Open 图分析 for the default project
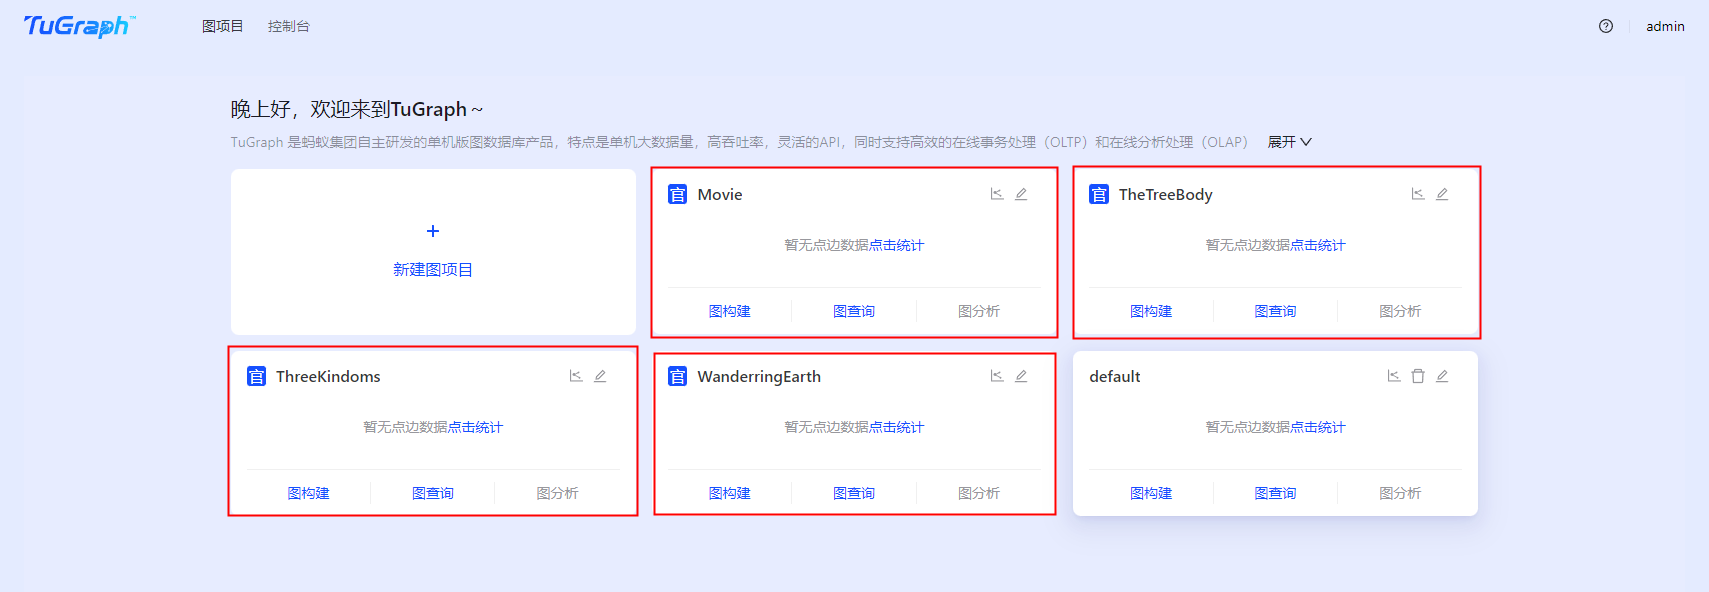The width and height of the screenshot is (1709, 592). pos(1400,493)
